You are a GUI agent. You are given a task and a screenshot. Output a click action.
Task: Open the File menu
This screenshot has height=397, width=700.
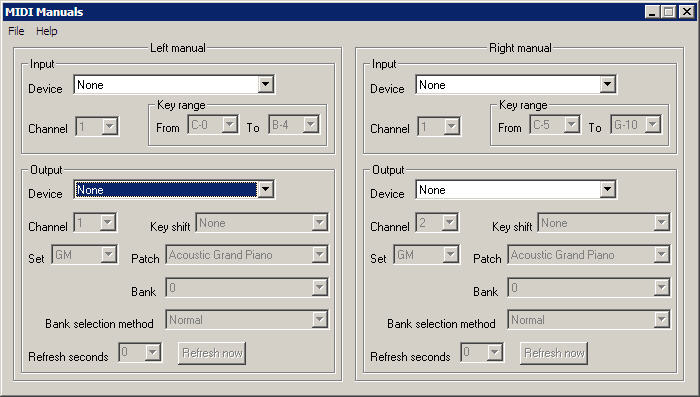(16, 31)
